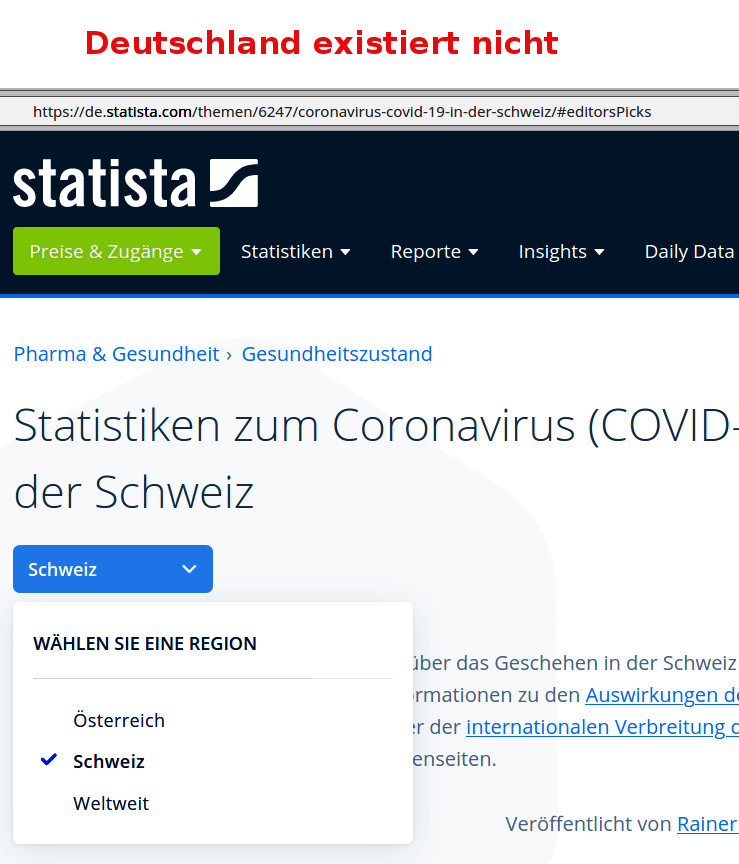Click the Statista logo

(136, 183)
